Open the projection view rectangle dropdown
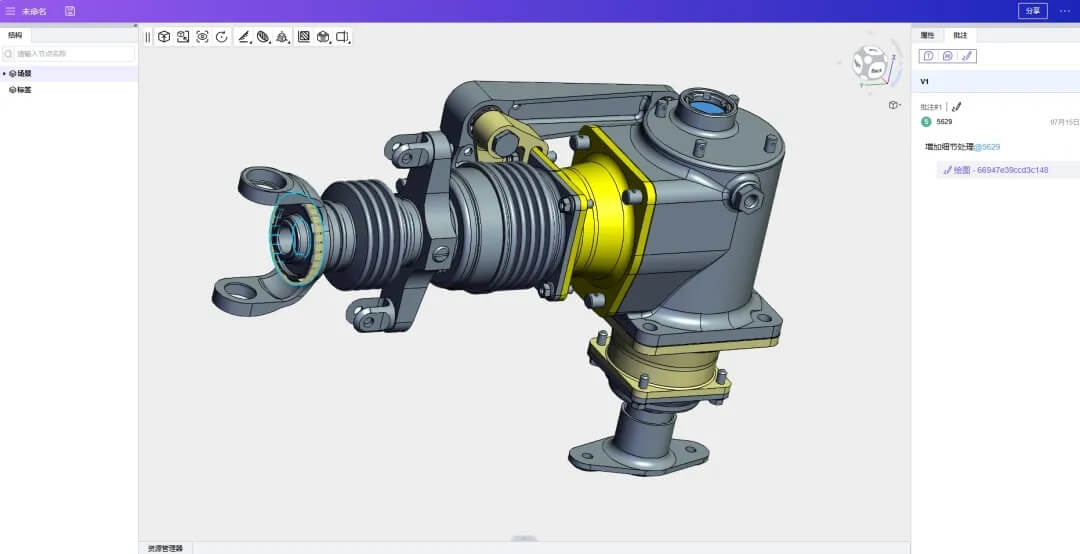1080x554 pixels. coord(343,37)
